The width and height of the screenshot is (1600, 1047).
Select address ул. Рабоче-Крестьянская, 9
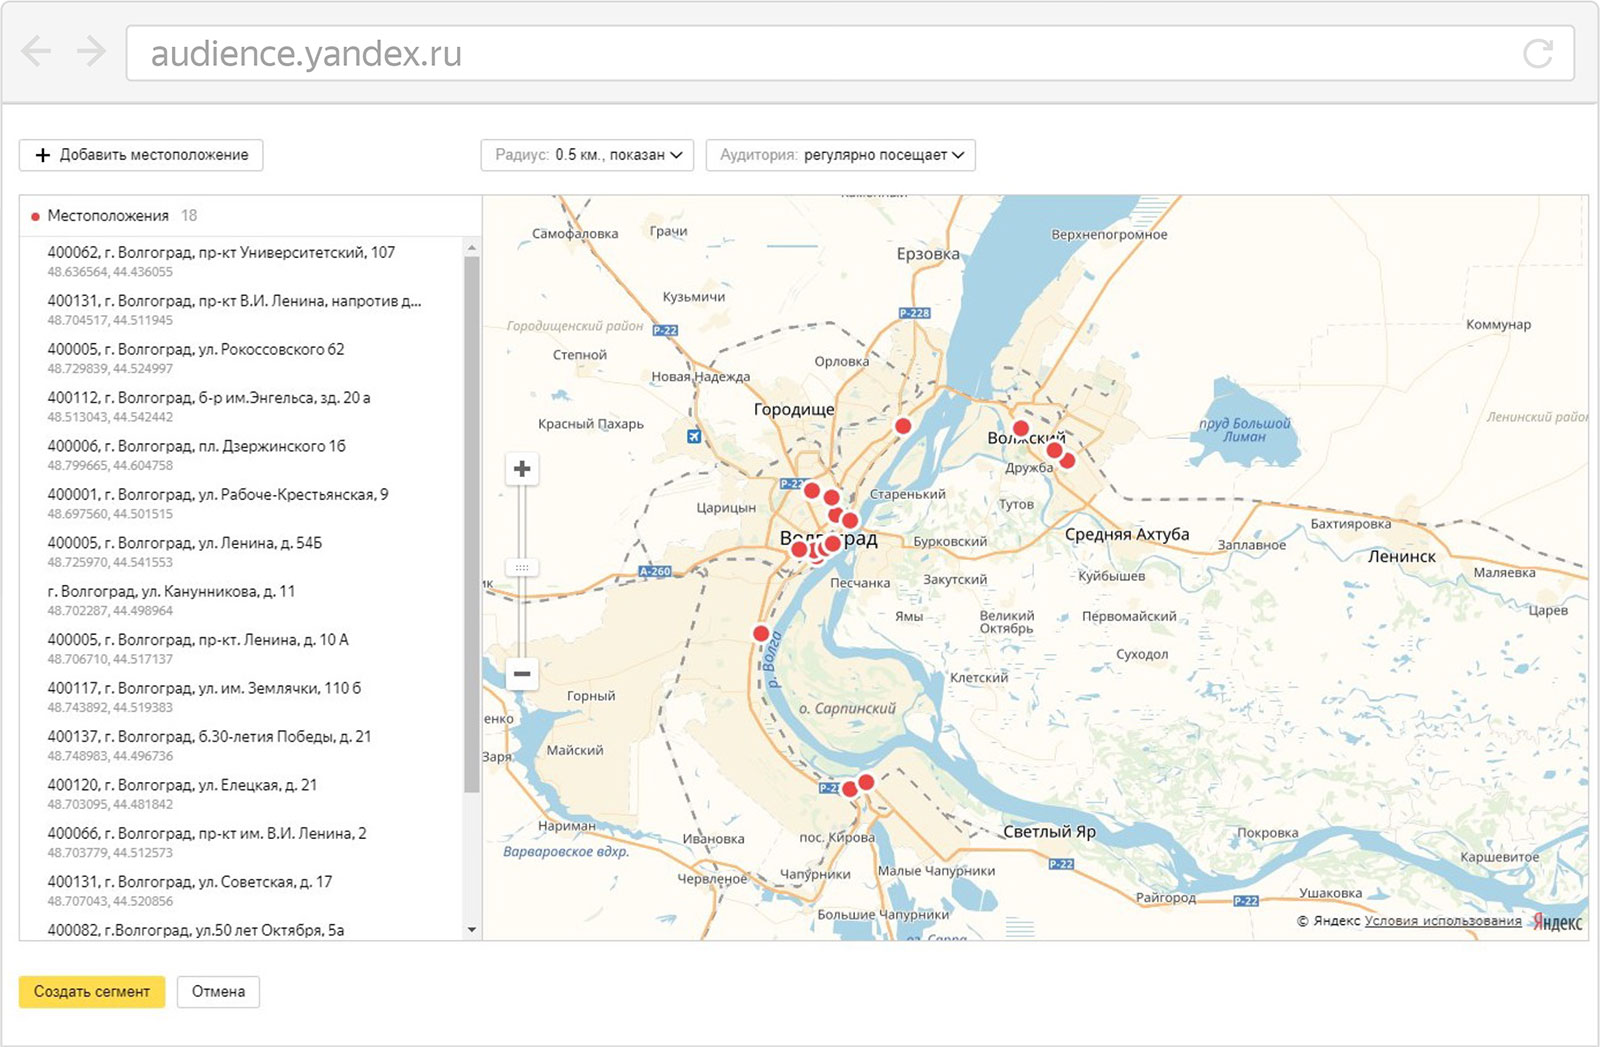tap(241, 503)
